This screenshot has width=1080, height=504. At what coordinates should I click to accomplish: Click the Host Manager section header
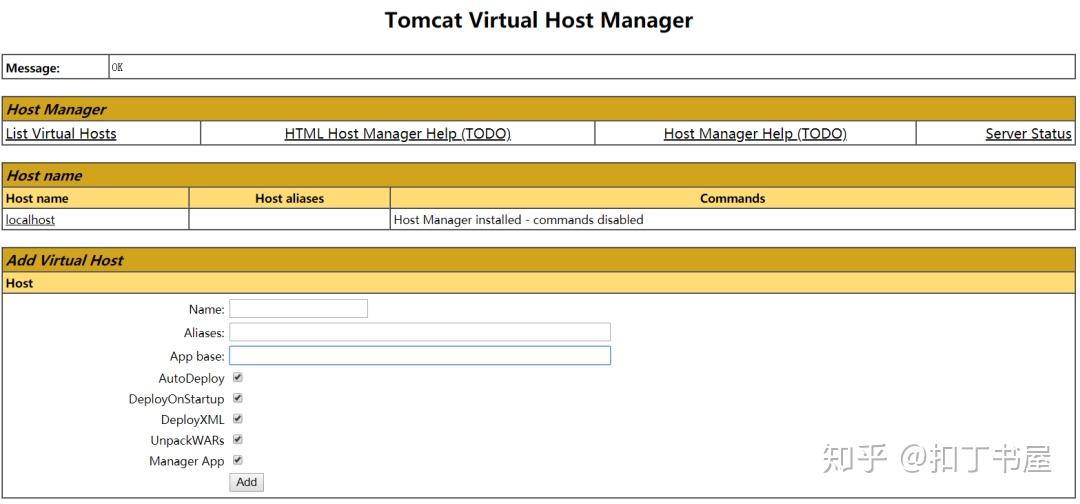[x=538, y=109]
